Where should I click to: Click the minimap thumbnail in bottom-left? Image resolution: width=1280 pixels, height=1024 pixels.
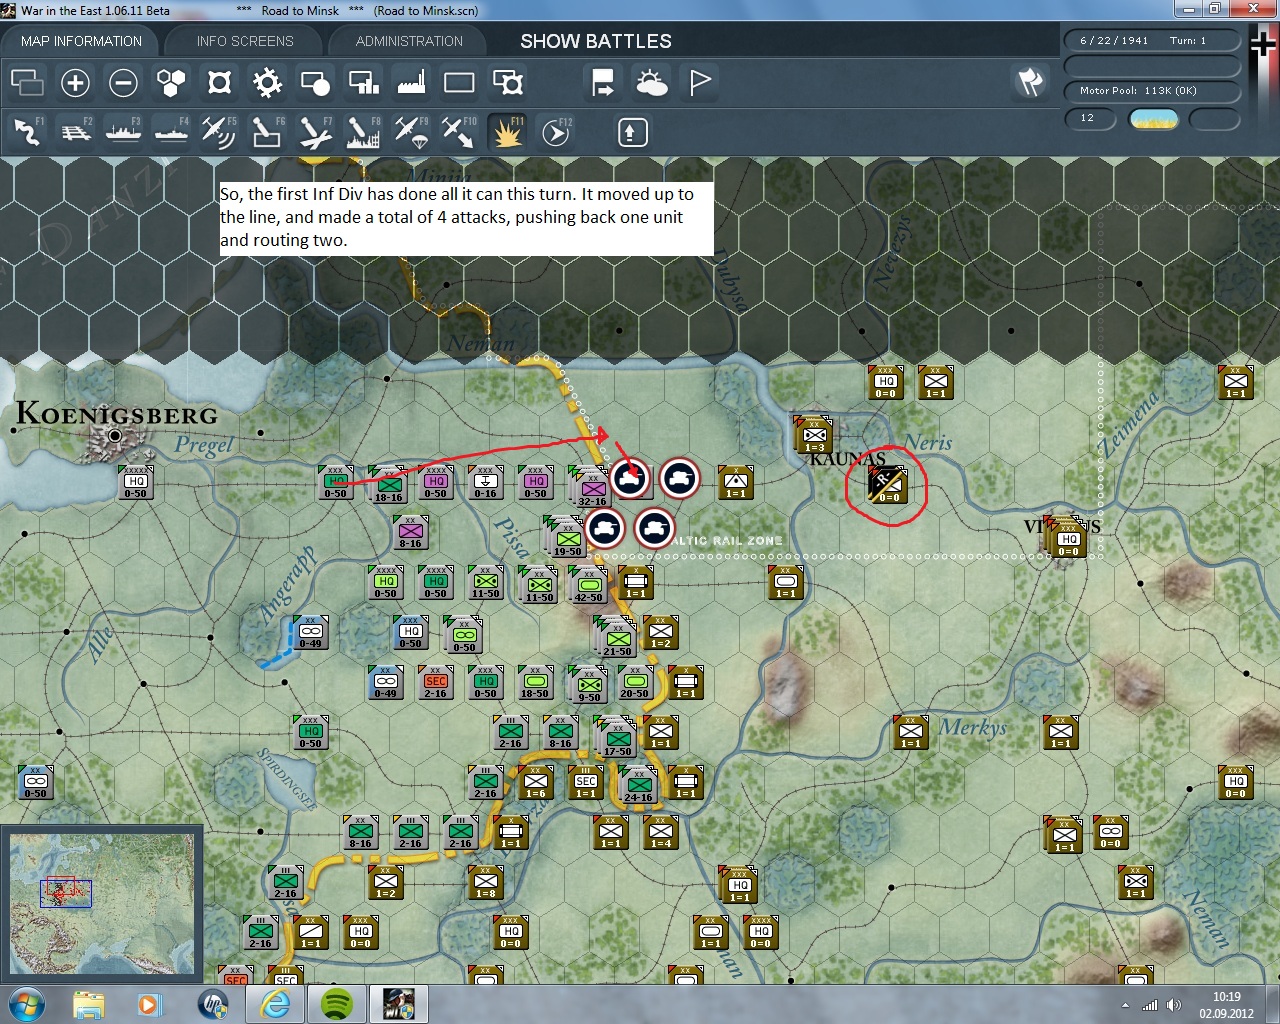(101, 903)
